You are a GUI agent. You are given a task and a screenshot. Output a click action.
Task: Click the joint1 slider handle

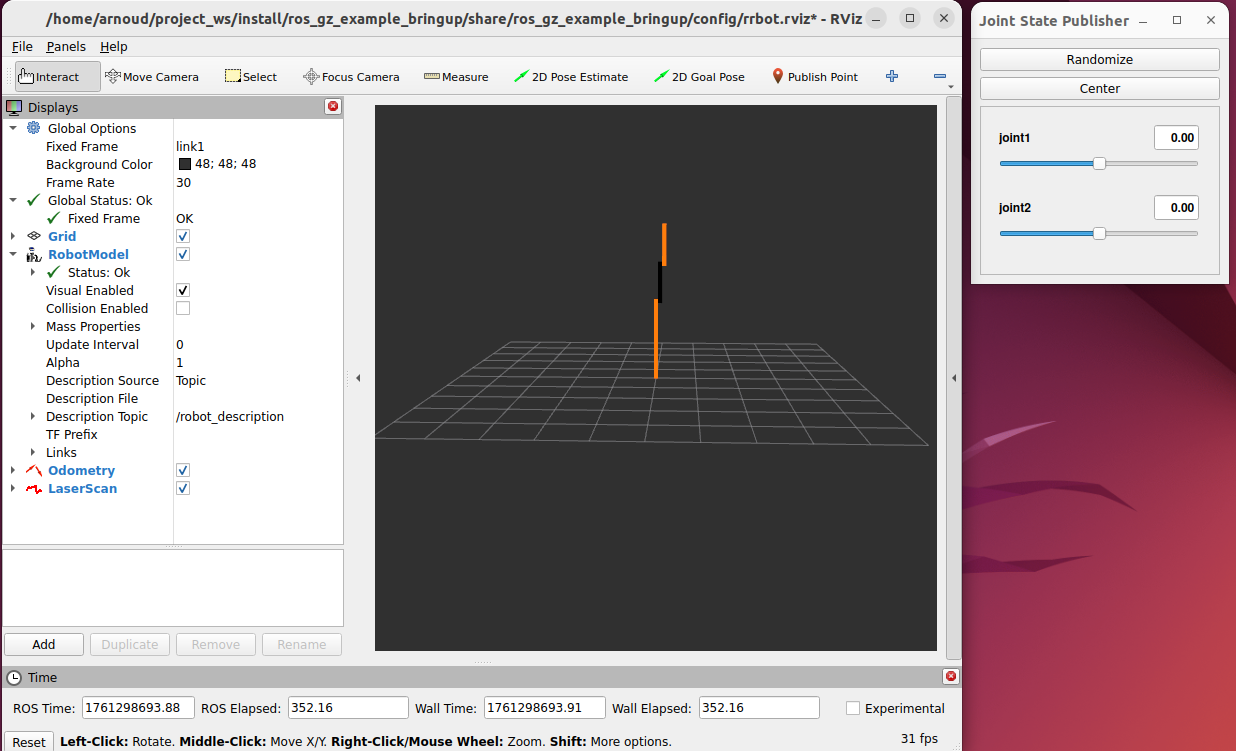tap(1099, 164)
